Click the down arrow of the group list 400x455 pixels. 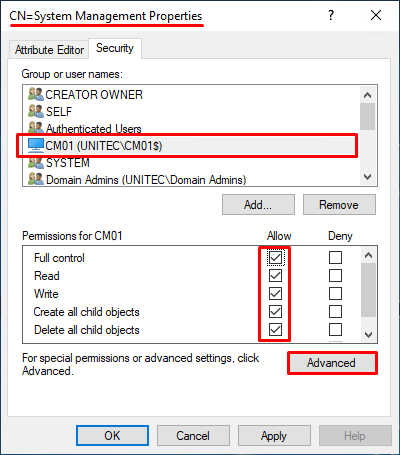[x=368, y=177]
